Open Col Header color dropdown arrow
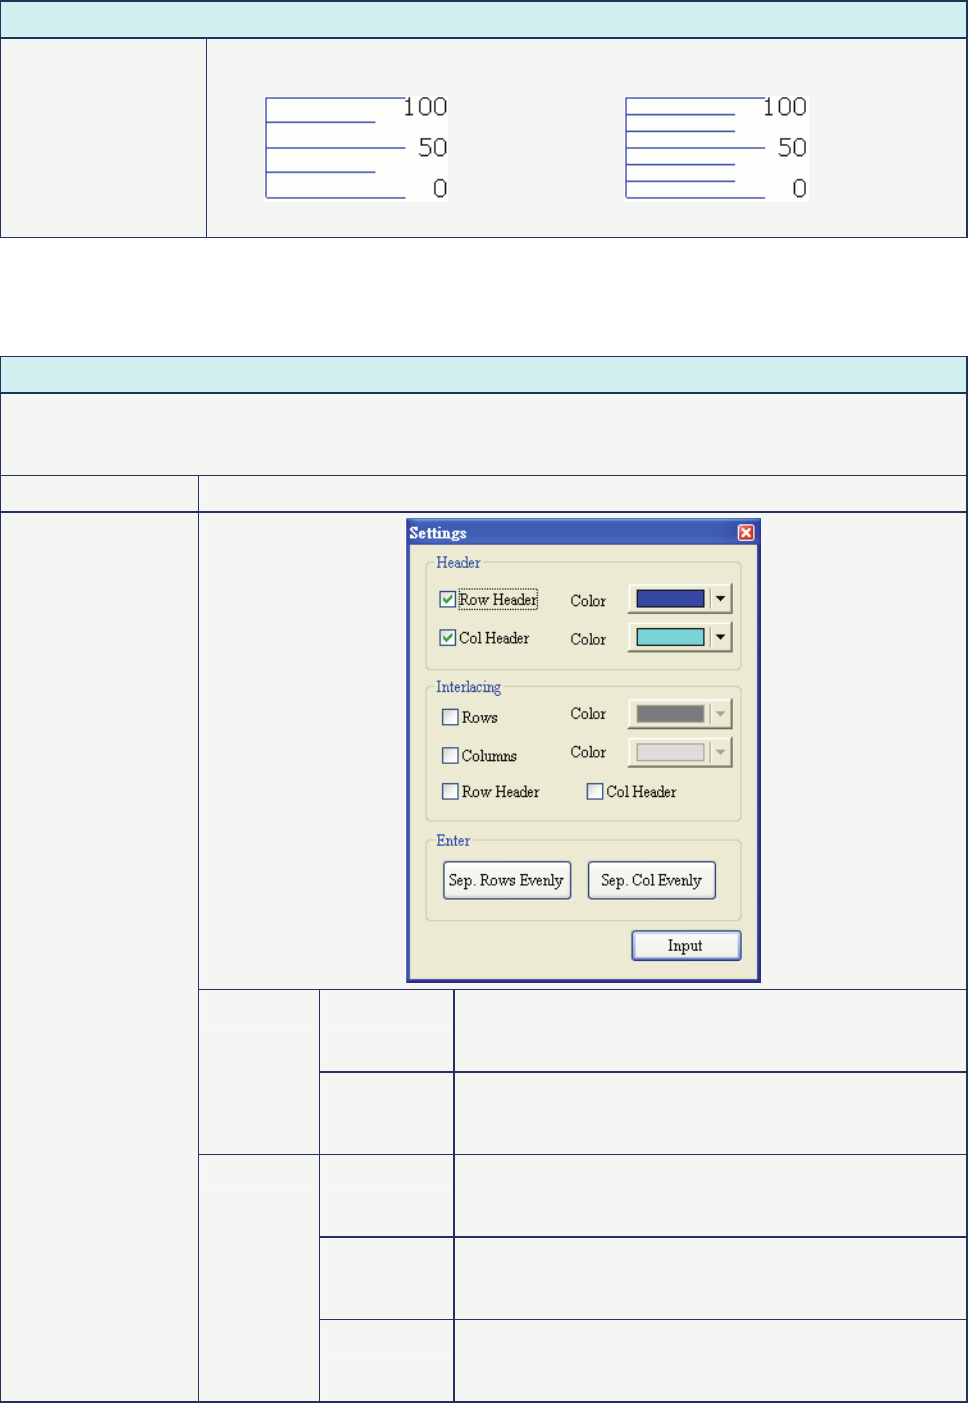The image size is (968, 1403). tap(720, 637)
